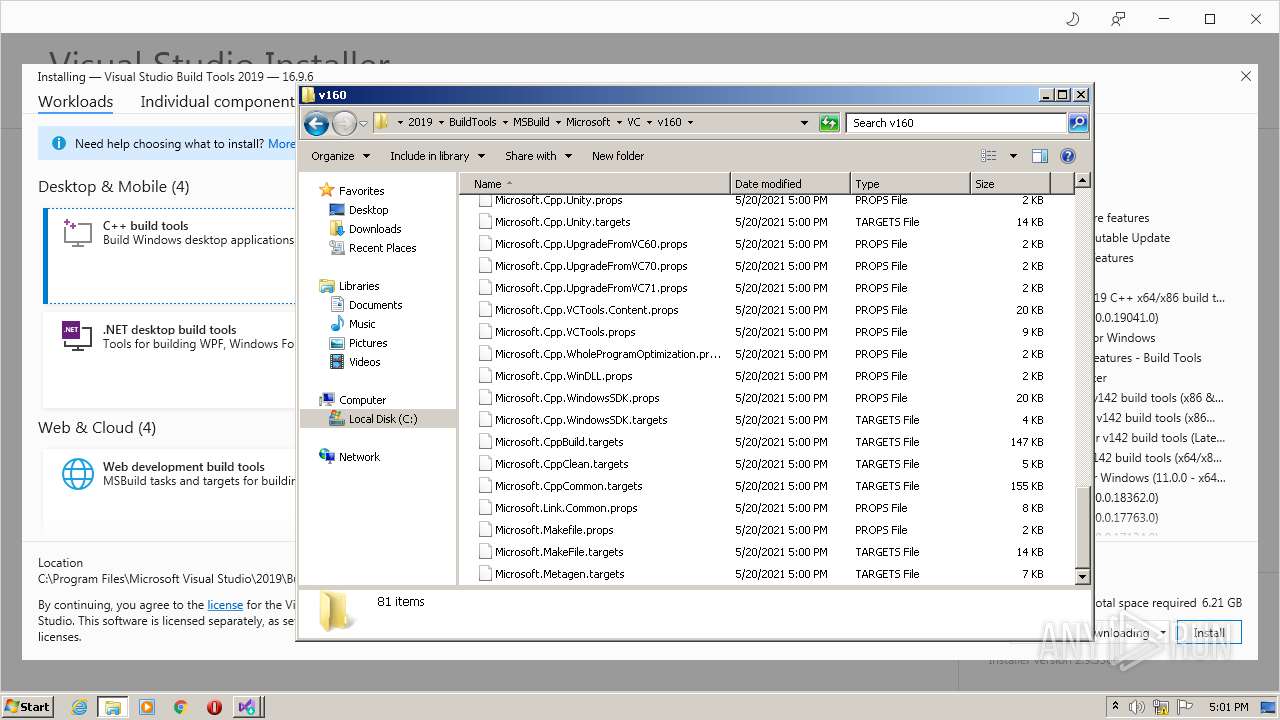Open install mode dropdown next to Install
Image resolution: width=1280 pixels, height=720 pixels.
(1163, 633)
